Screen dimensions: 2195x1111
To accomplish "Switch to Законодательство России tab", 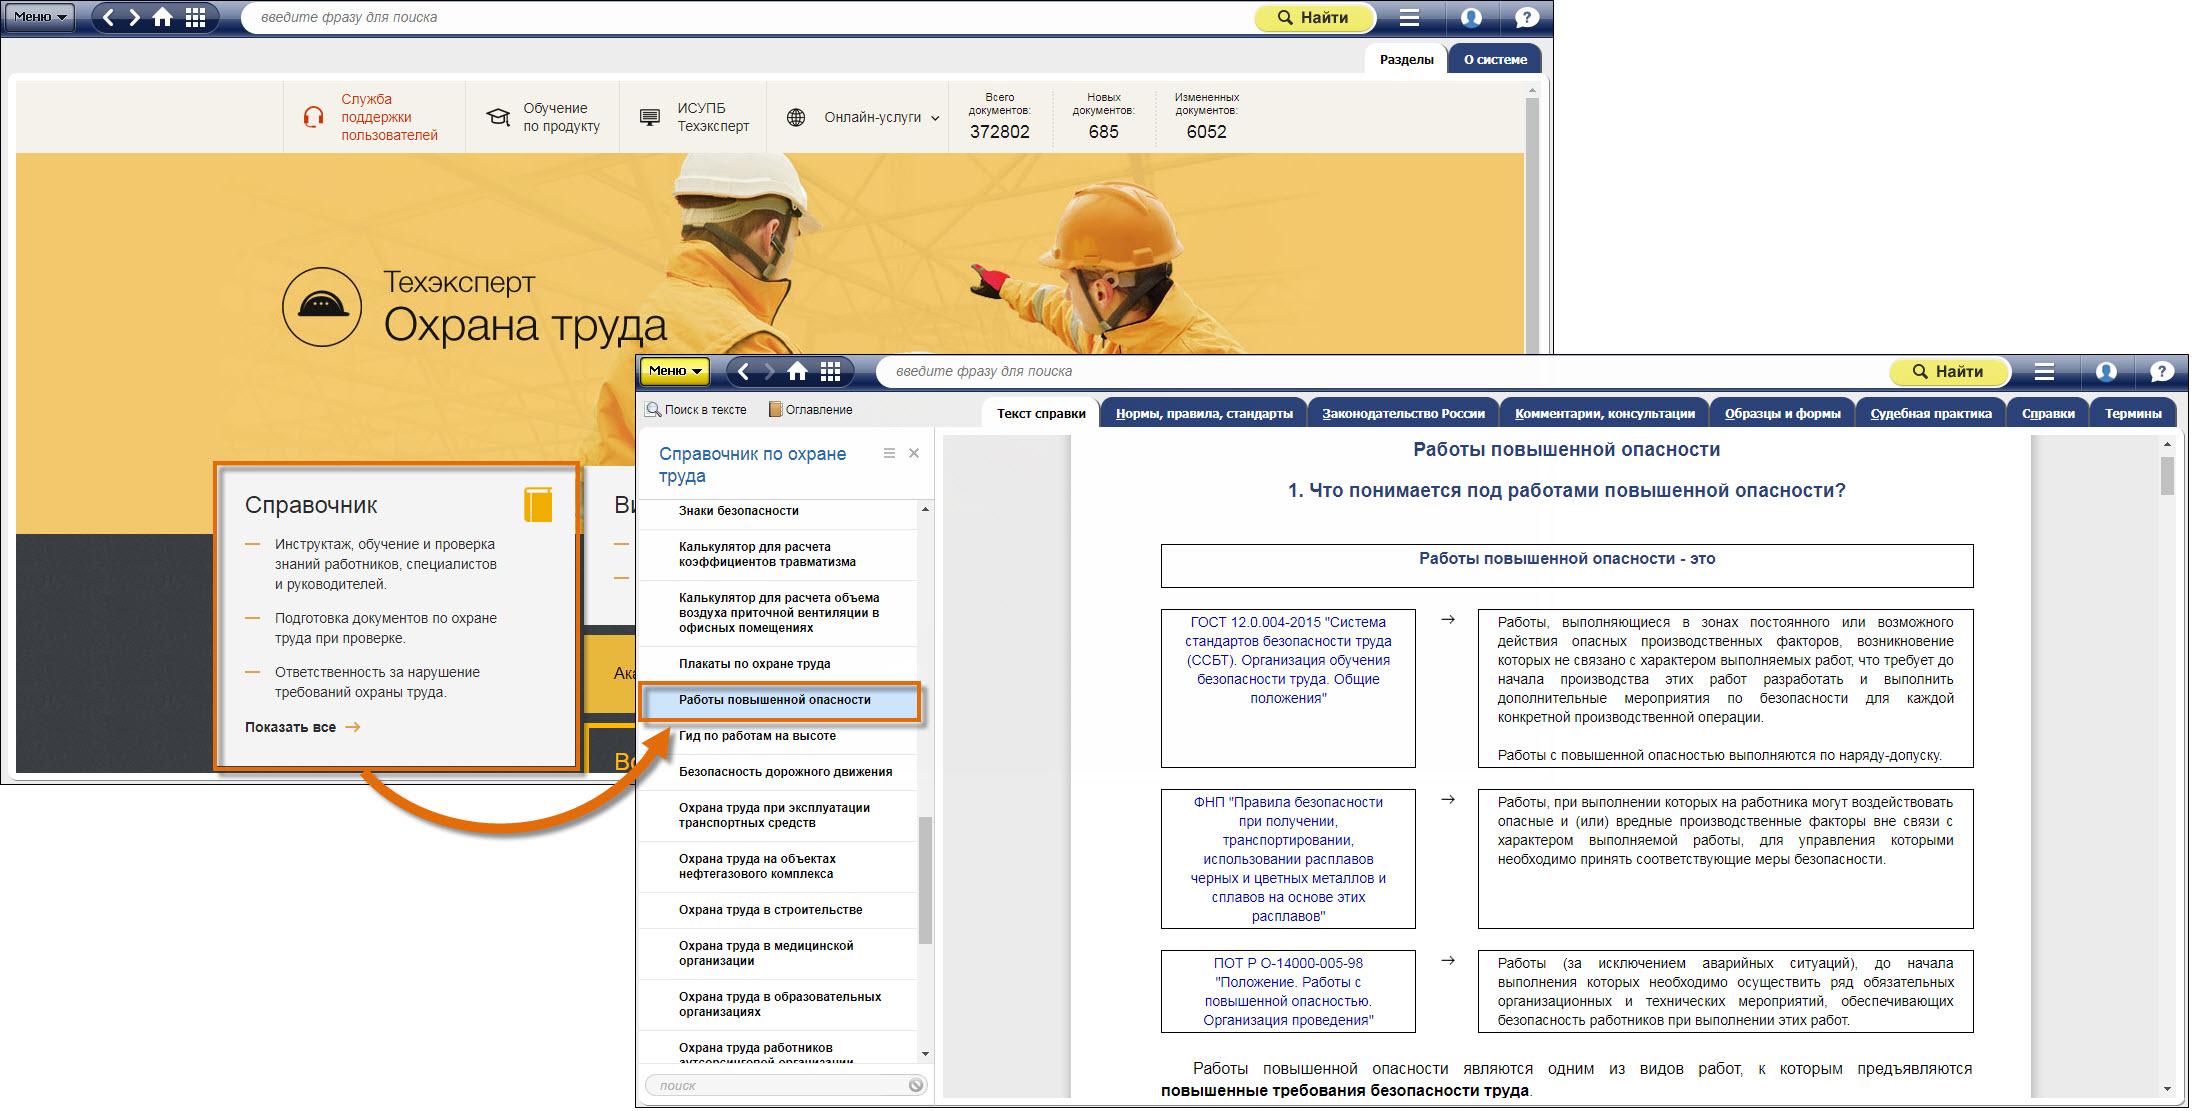I will click(1403, 413).
